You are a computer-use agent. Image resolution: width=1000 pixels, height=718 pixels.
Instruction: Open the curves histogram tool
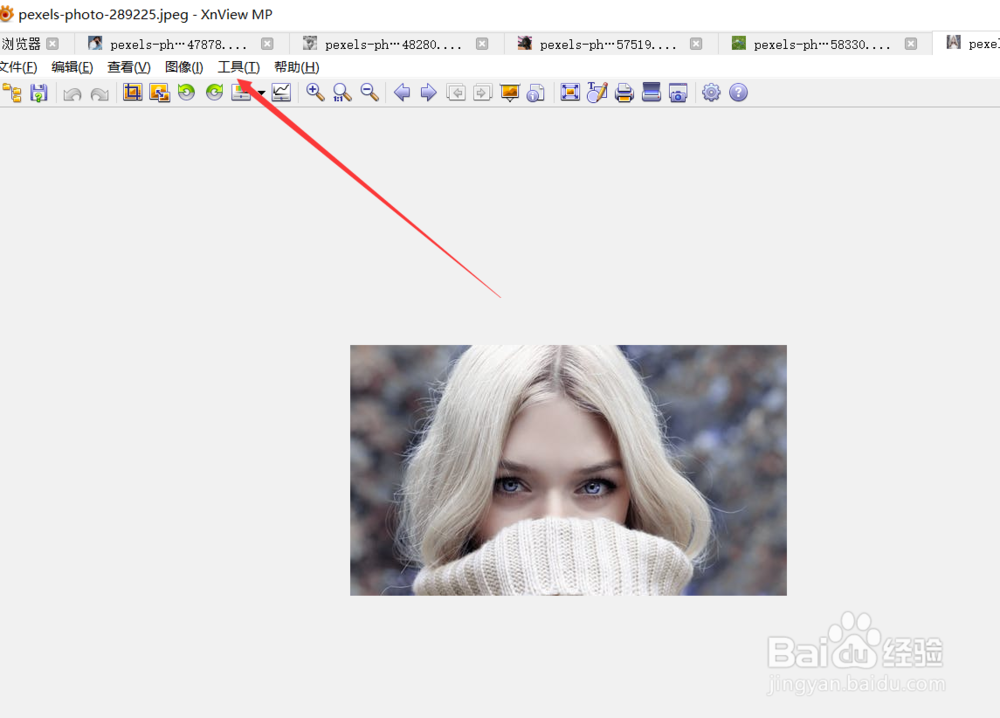point(281,93)
